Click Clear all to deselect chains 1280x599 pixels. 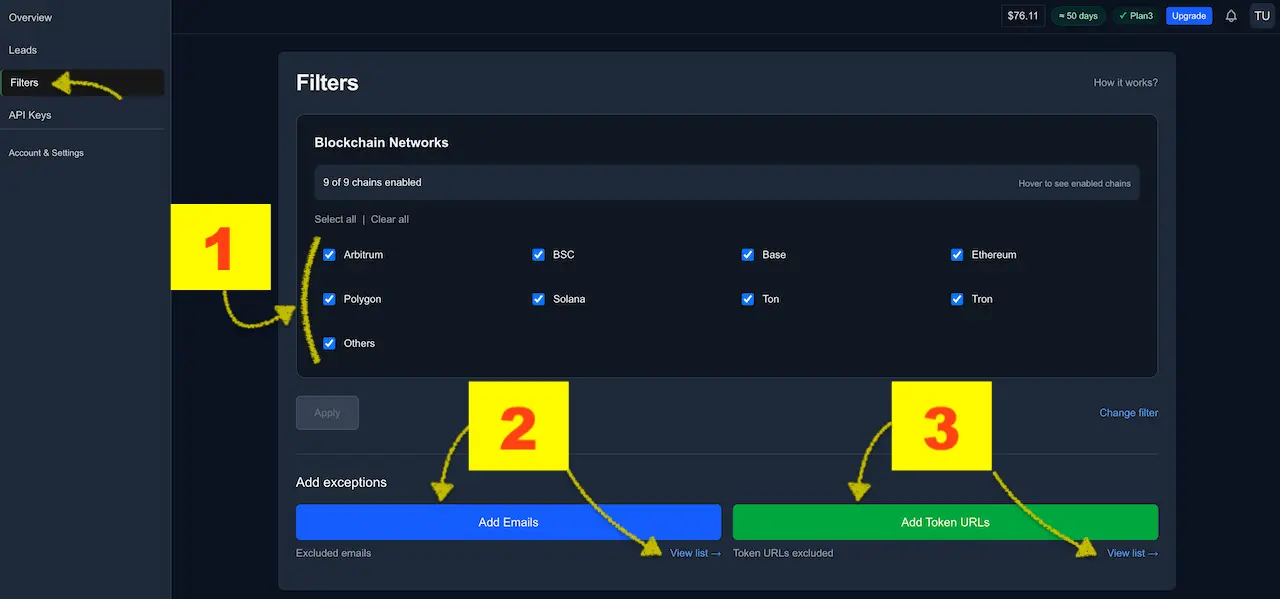click(389, 218)
